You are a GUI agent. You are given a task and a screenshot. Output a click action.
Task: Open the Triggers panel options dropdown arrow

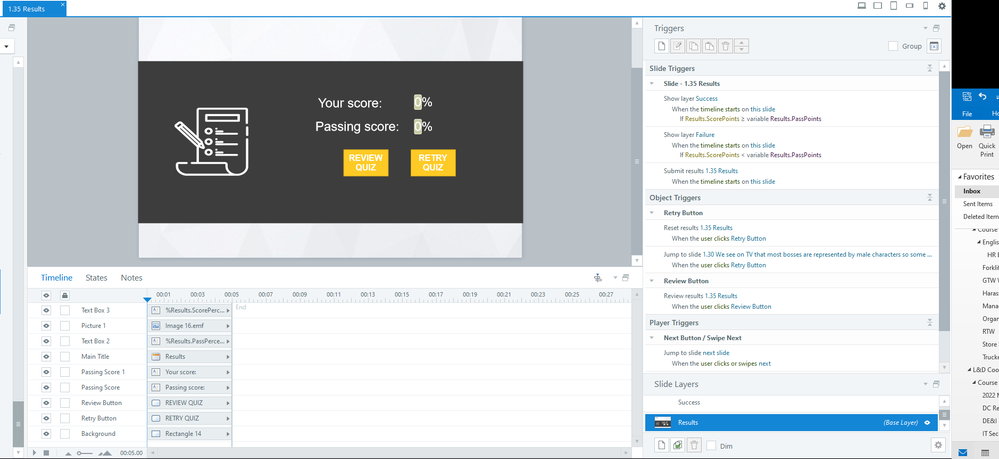pos(926,28)
